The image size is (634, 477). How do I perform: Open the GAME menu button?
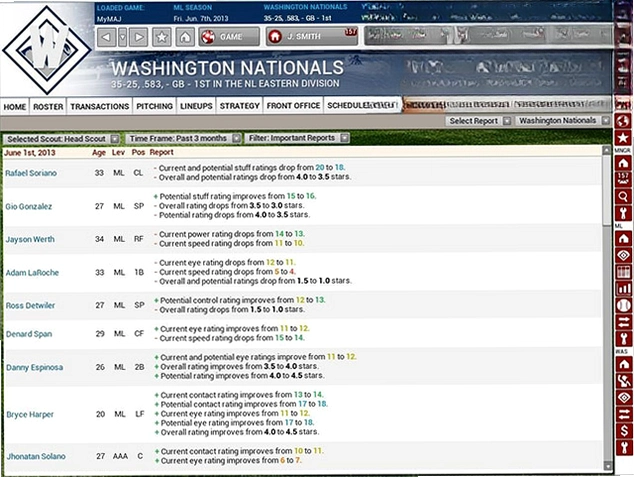pos(229,37)
